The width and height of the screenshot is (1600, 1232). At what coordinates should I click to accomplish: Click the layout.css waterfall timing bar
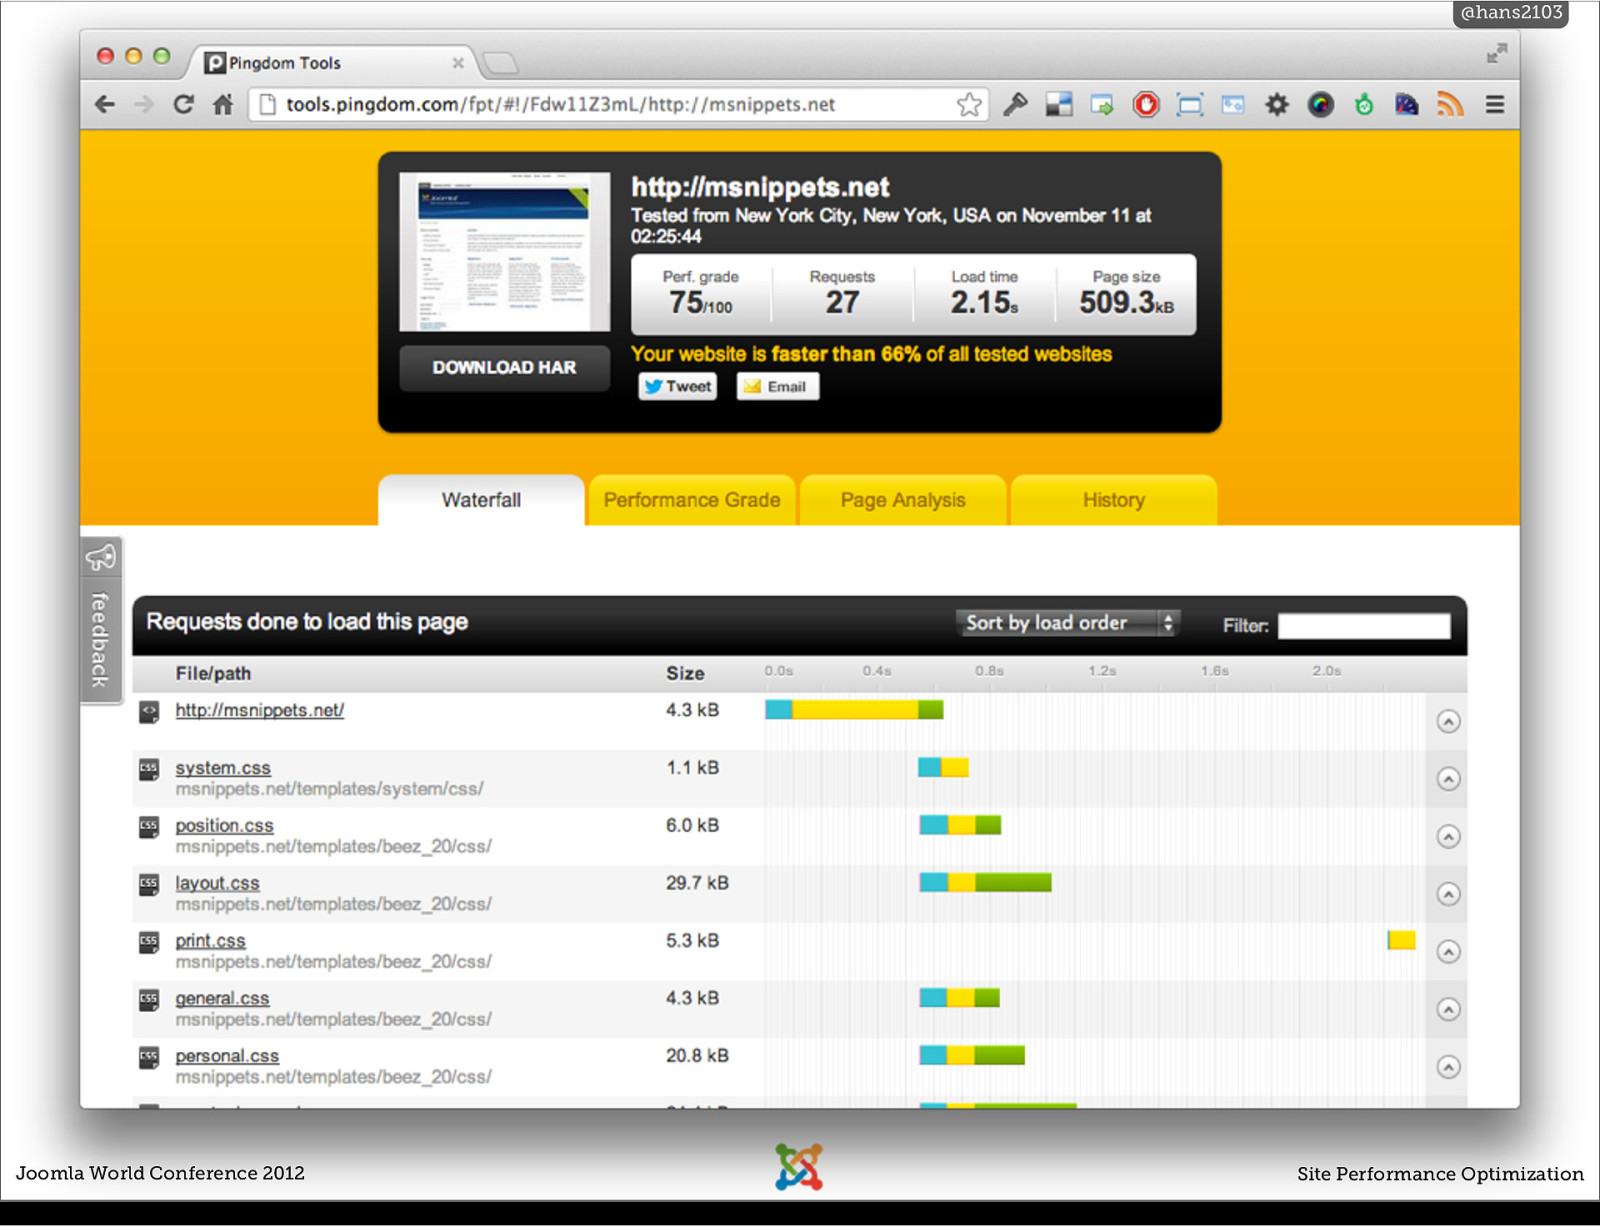[985, 882]
